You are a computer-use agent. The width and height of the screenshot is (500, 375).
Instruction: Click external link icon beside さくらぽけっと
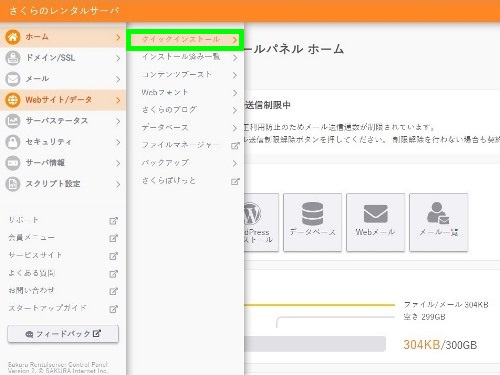(x=235, y=181)
